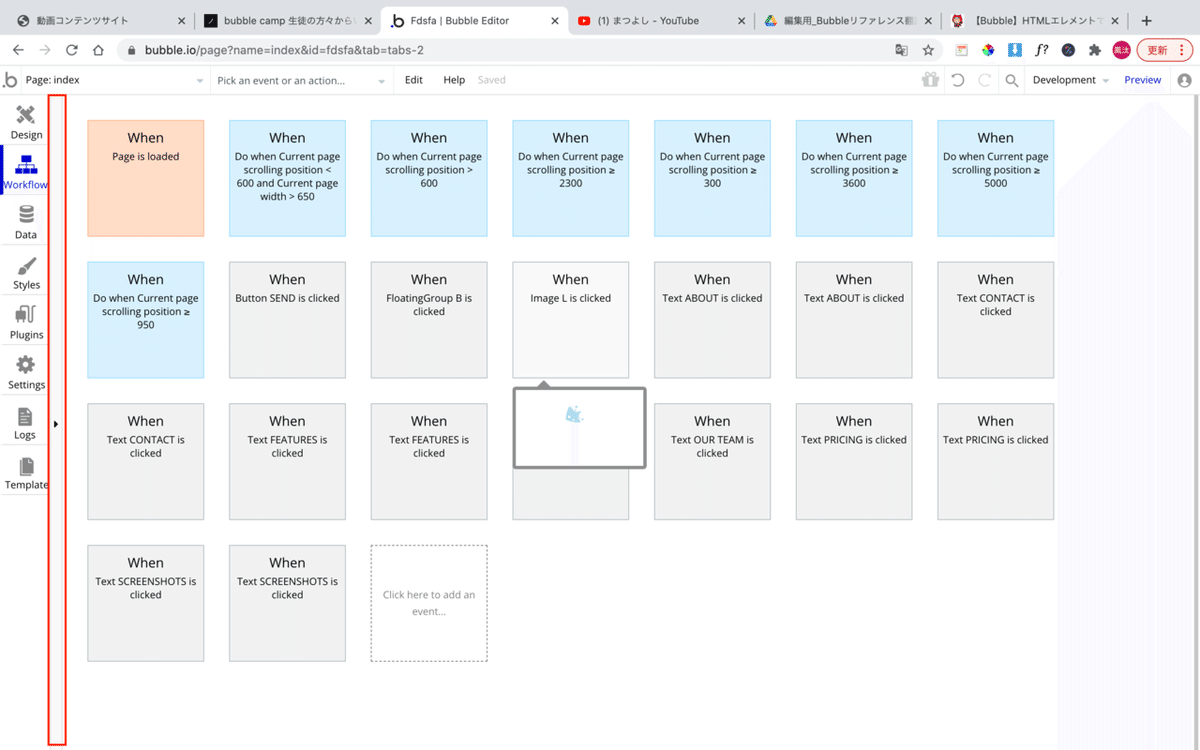Screen dimensions: 1200x750
Task: Go back using browser back arrow
Action: [x=18, y=50]
